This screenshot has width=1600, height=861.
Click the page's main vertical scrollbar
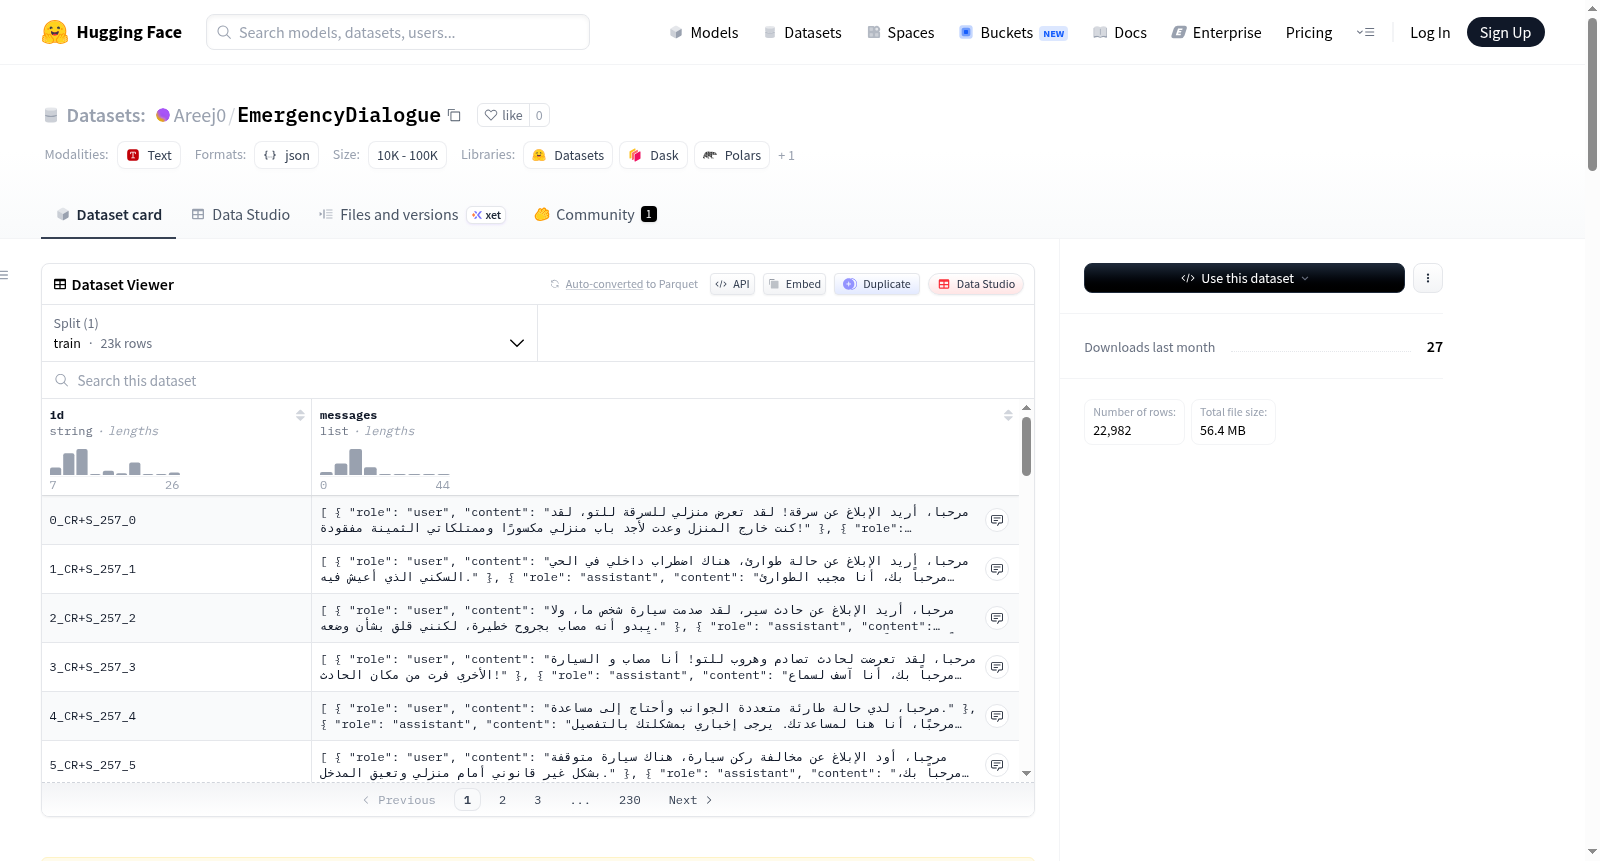click(1592, 95)
